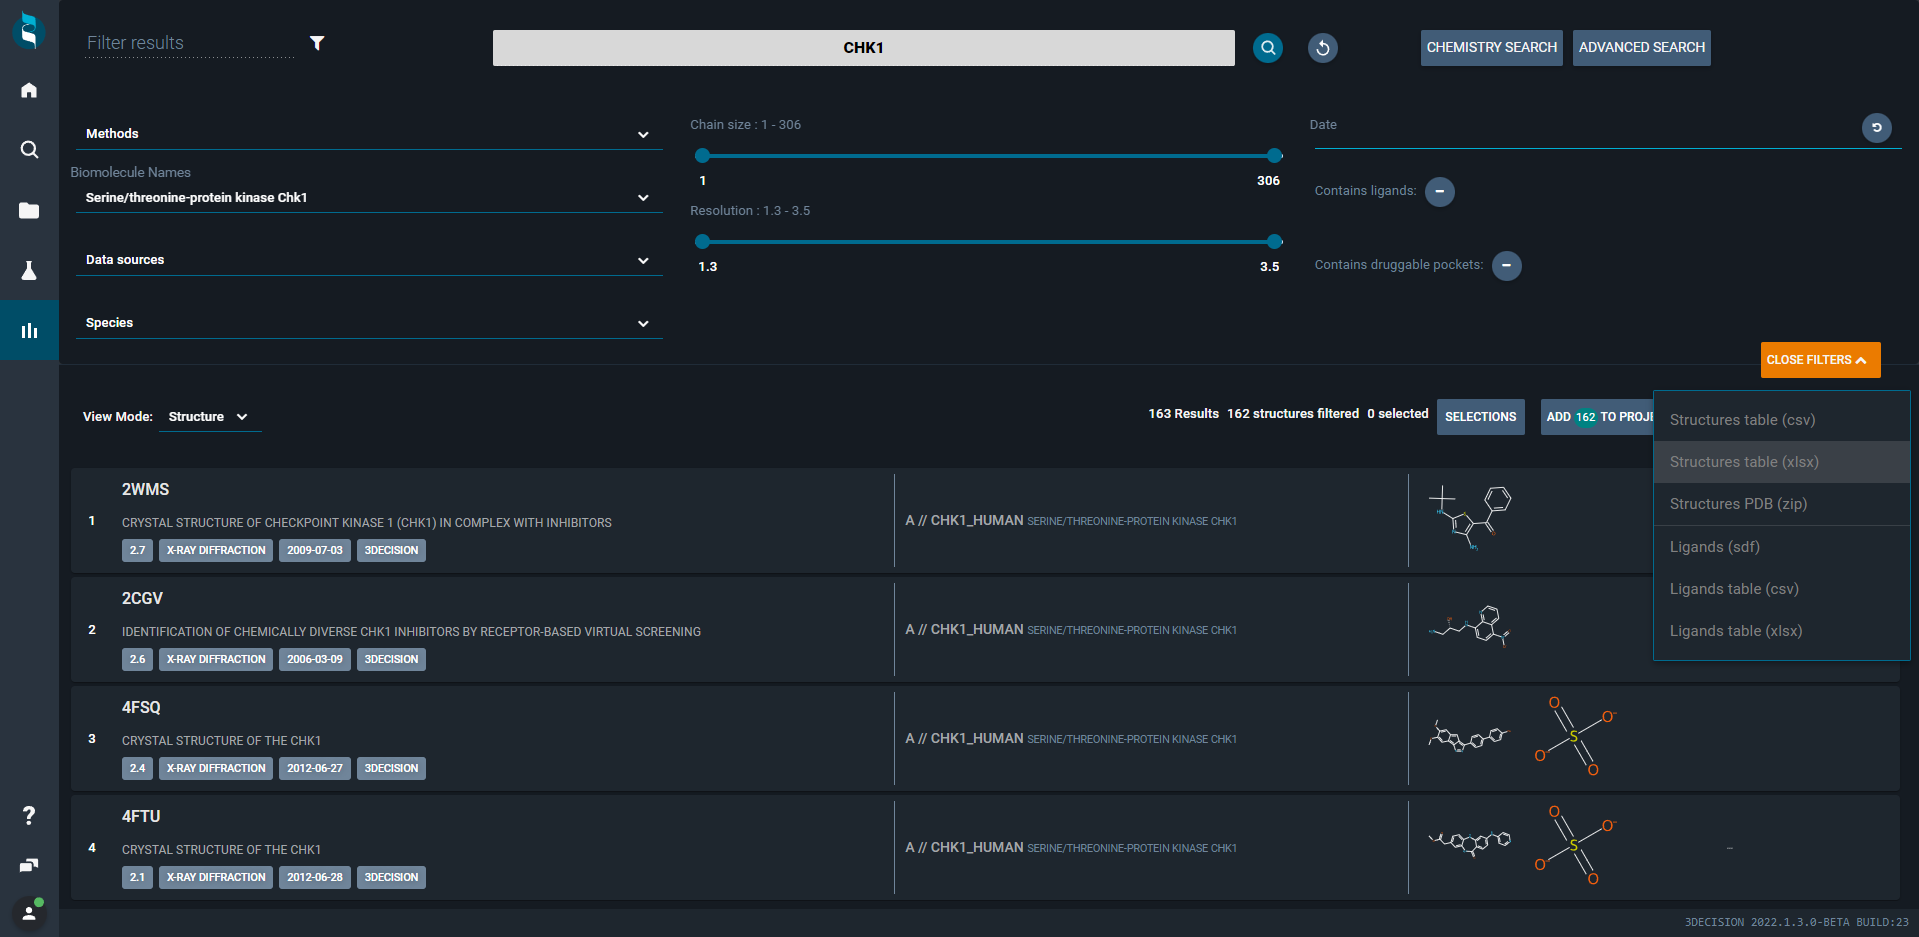Viewport: 1919px width, 937px height.
Task: Choose Ligands (sdf) export
Action: [1782, 547]
